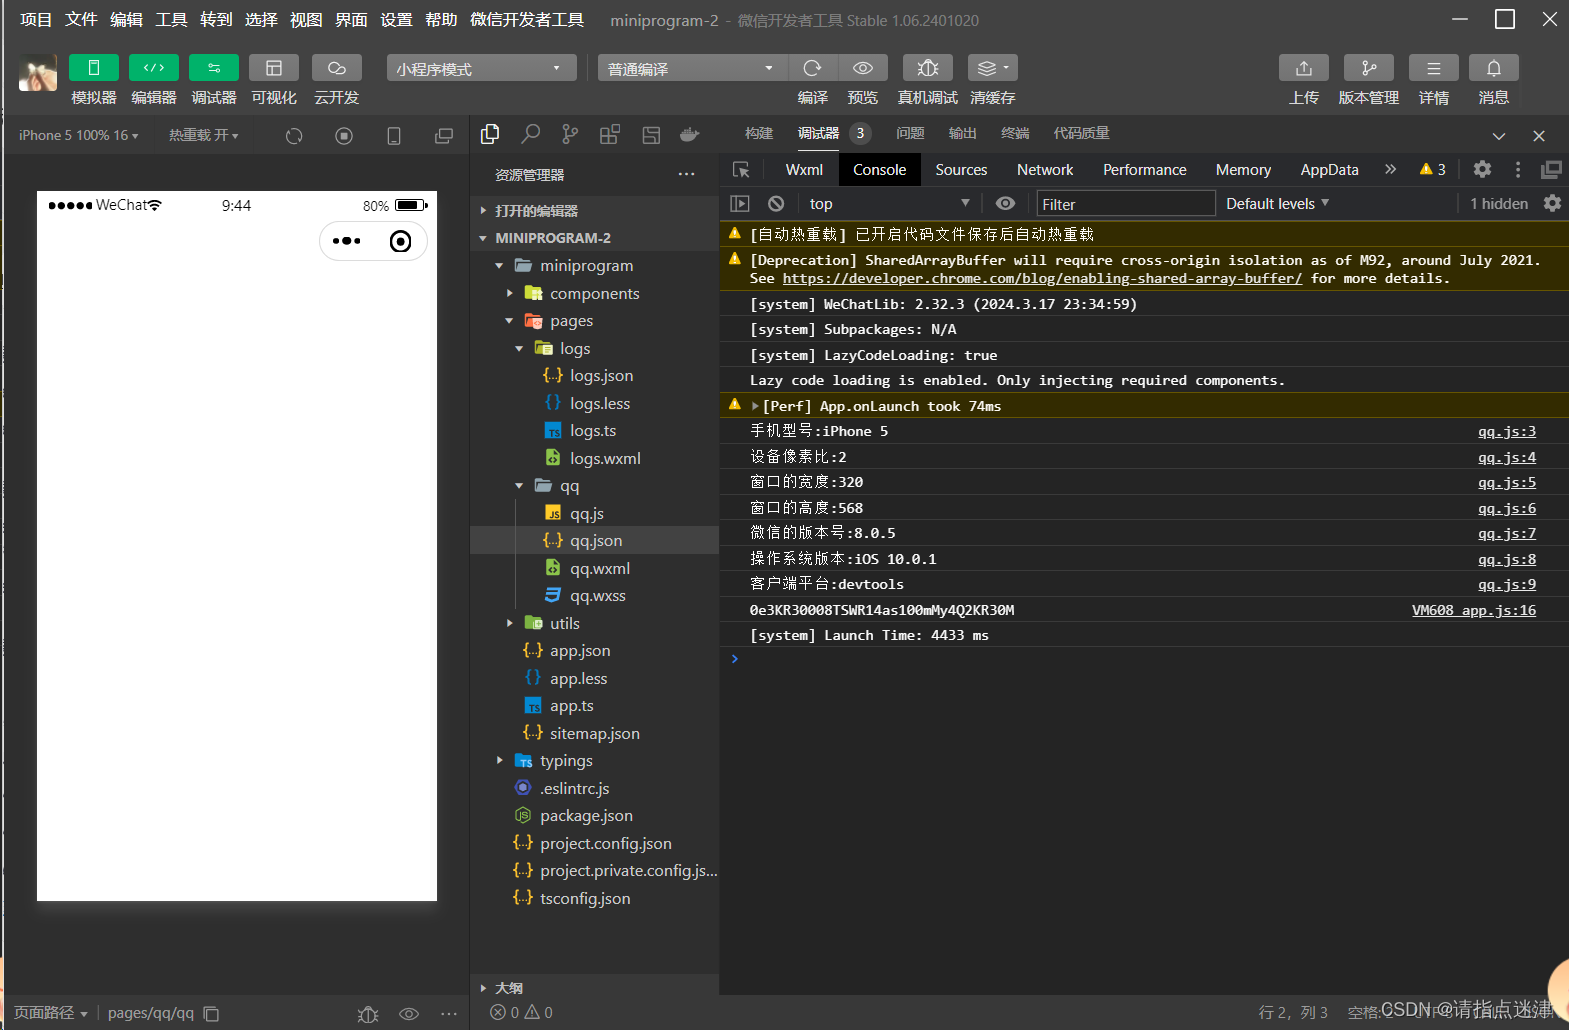Show more devtools tabs chevron

[1390, 170]
